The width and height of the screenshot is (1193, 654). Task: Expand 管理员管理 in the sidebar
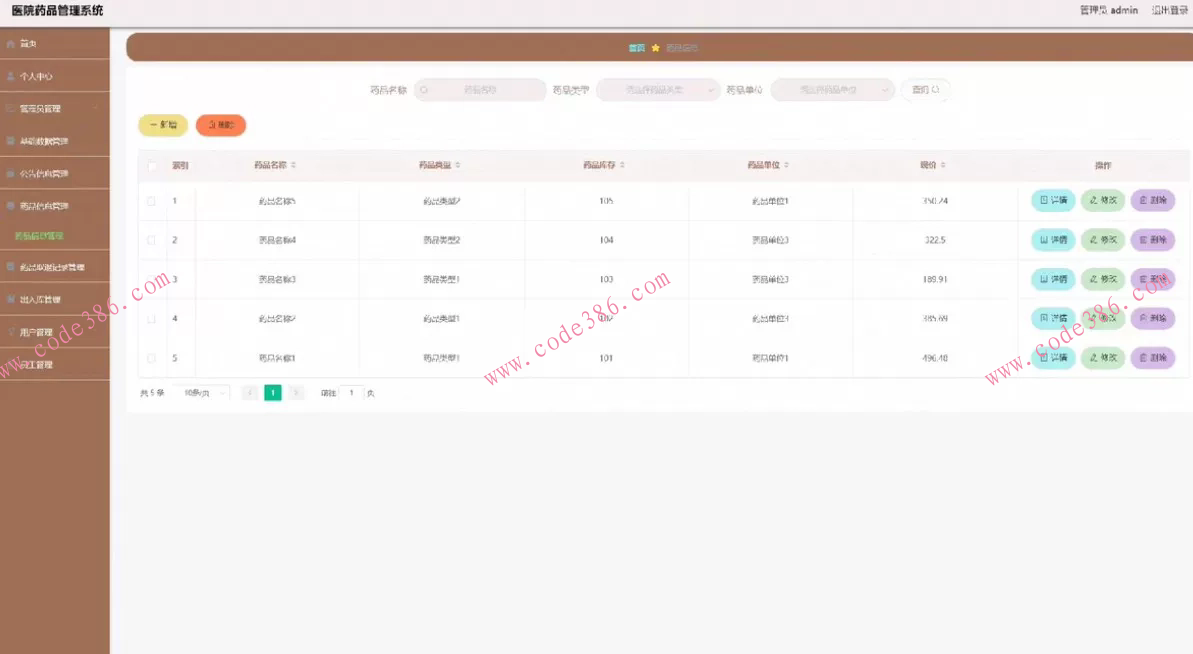click(x=55, y=109)
